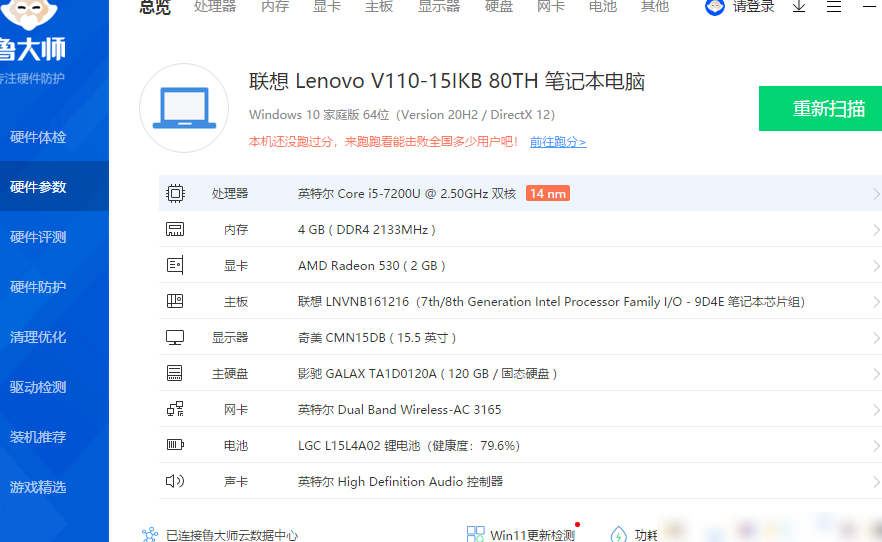Click the memory module icon
The width and height of the screenshot is (882, 542).
pos(175,229)
